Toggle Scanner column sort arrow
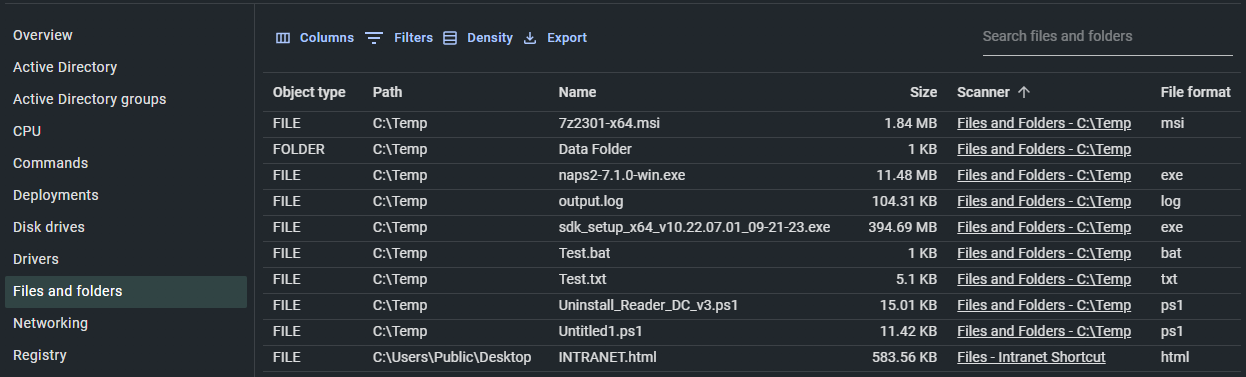Screen dimensions: 1246x377 tap(1024, 92)
